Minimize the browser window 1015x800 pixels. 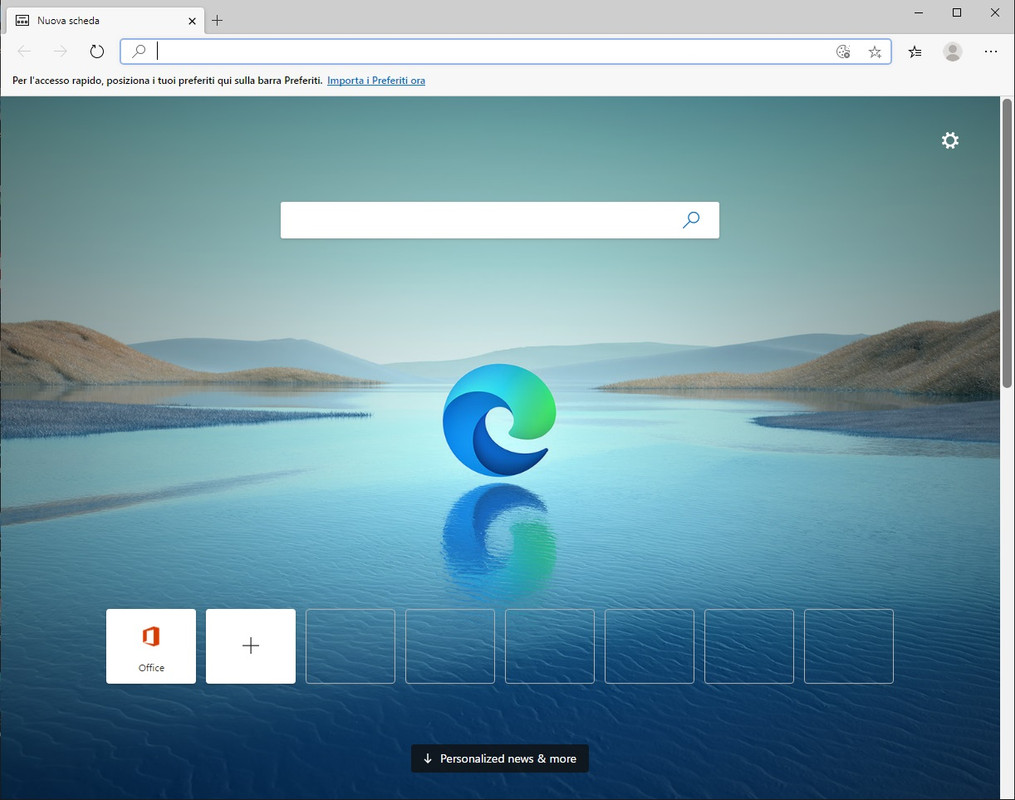pyautogui.click(x=919, y=12)
